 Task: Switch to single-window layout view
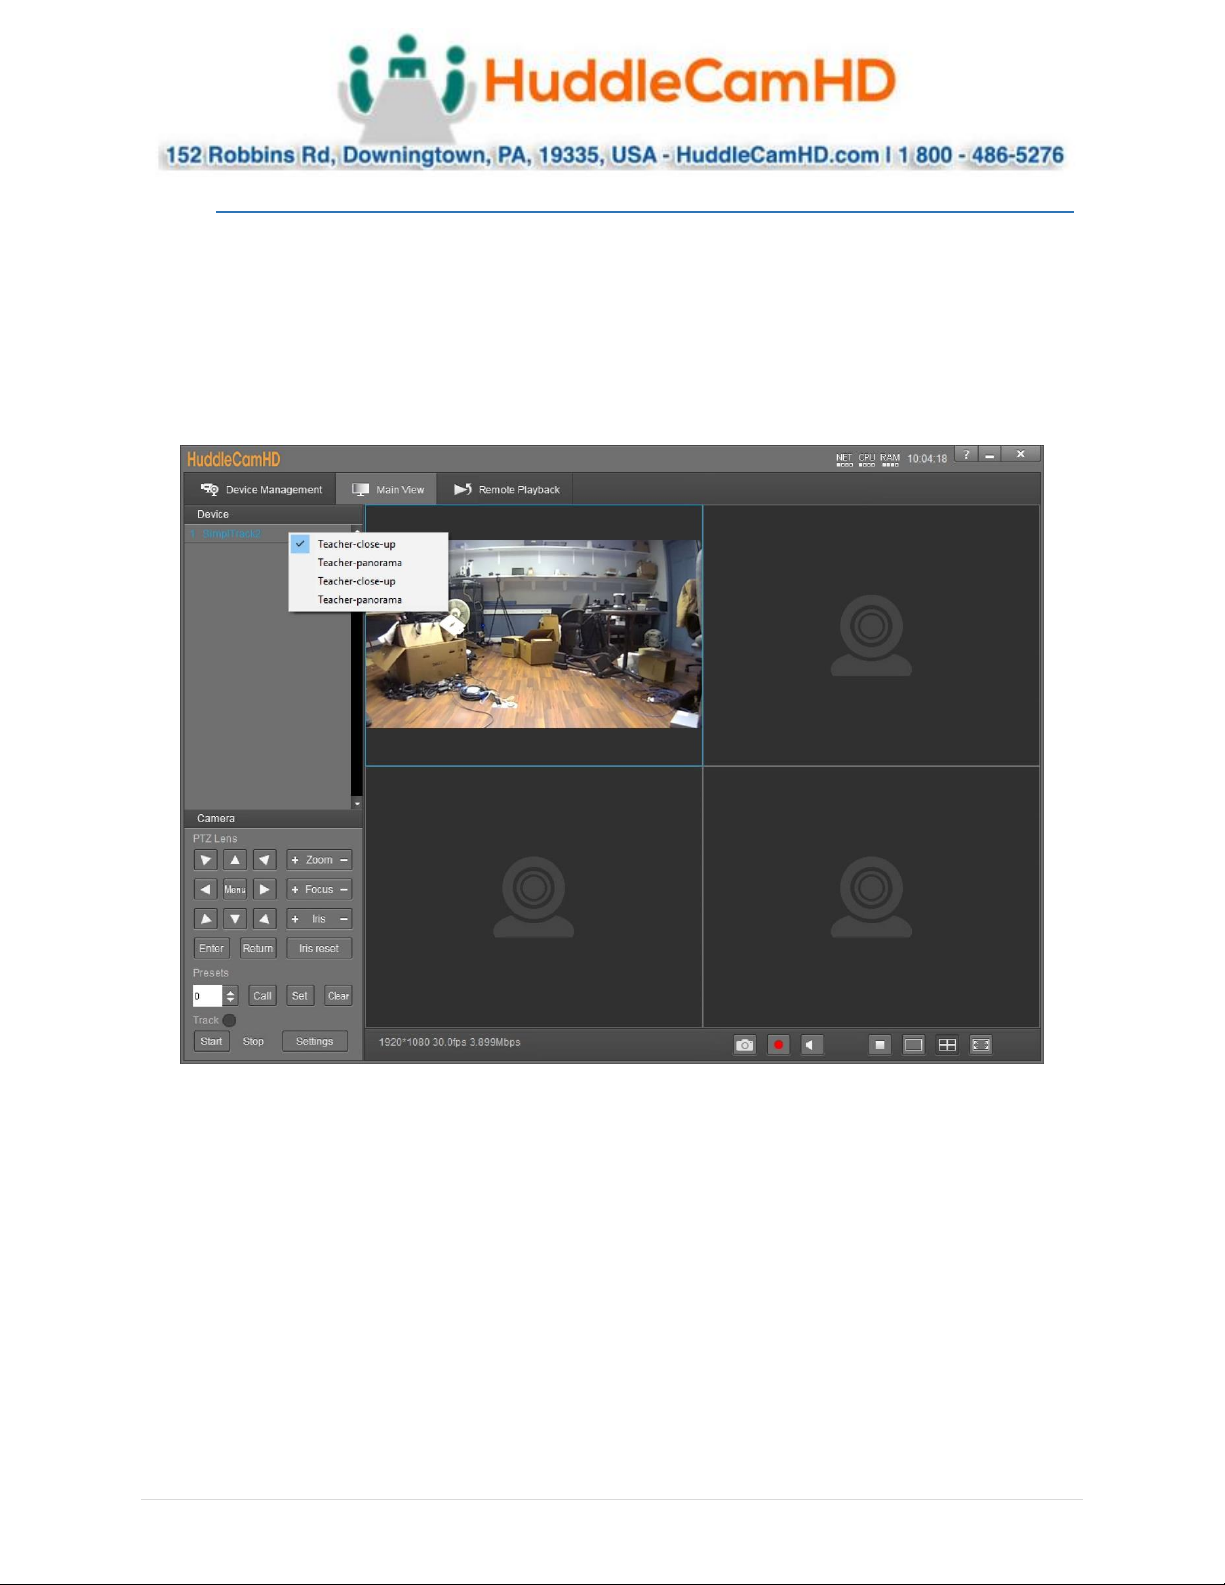913,1045
